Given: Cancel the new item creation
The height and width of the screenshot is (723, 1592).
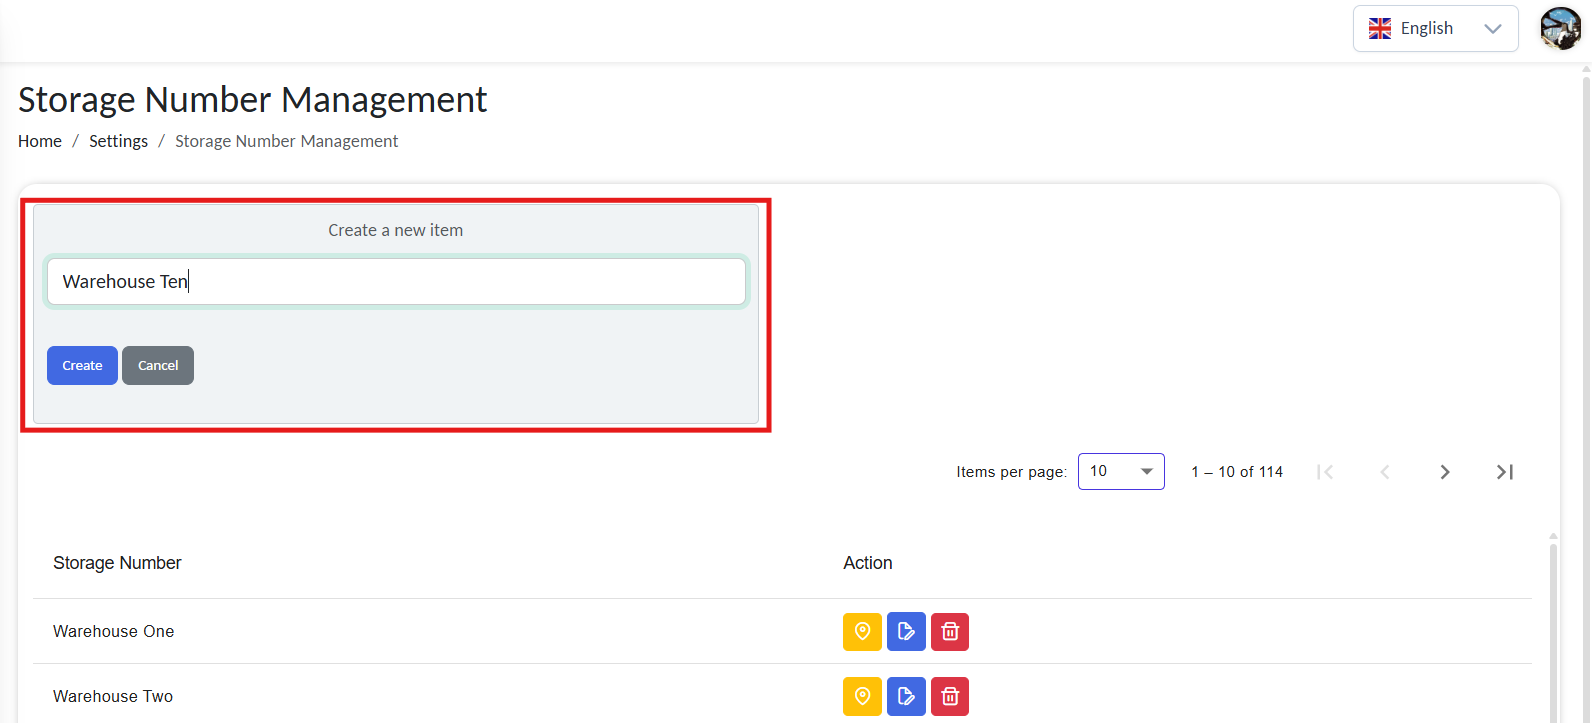Looking at the screenshot, I should pos(158,366).
